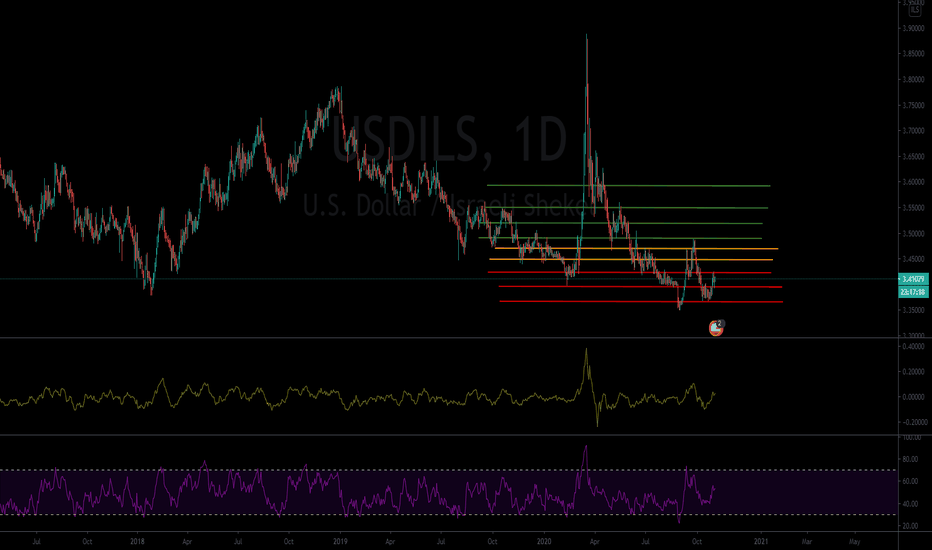The image size is (932, 550).
Task: Click the 2019 label on time axis
Action: (340, 542)
